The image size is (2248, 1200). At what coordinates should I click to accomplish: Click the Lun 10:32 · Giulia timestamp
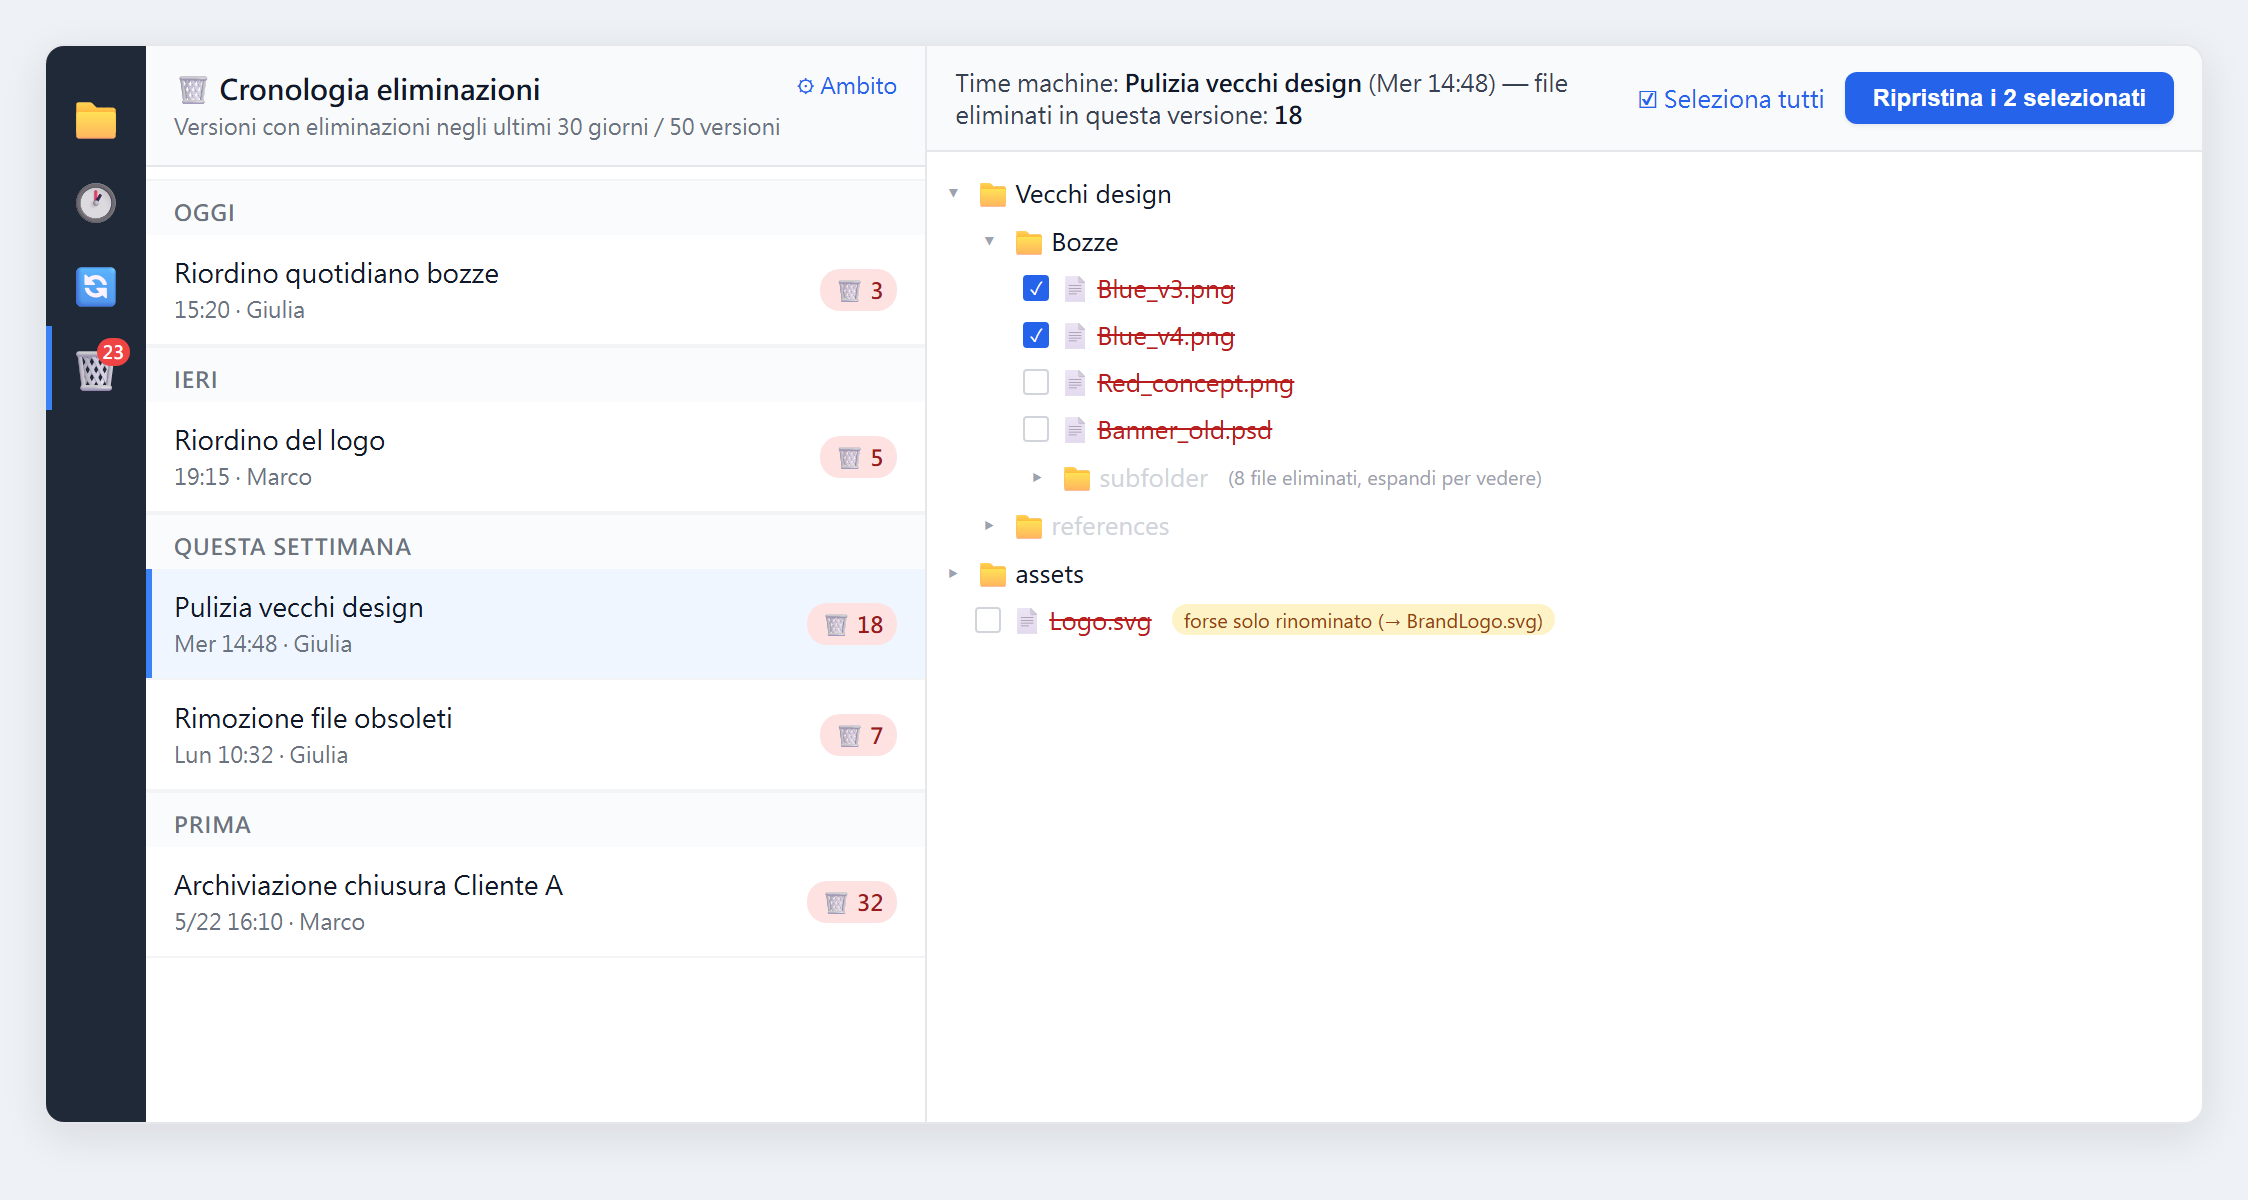(261, 755)
